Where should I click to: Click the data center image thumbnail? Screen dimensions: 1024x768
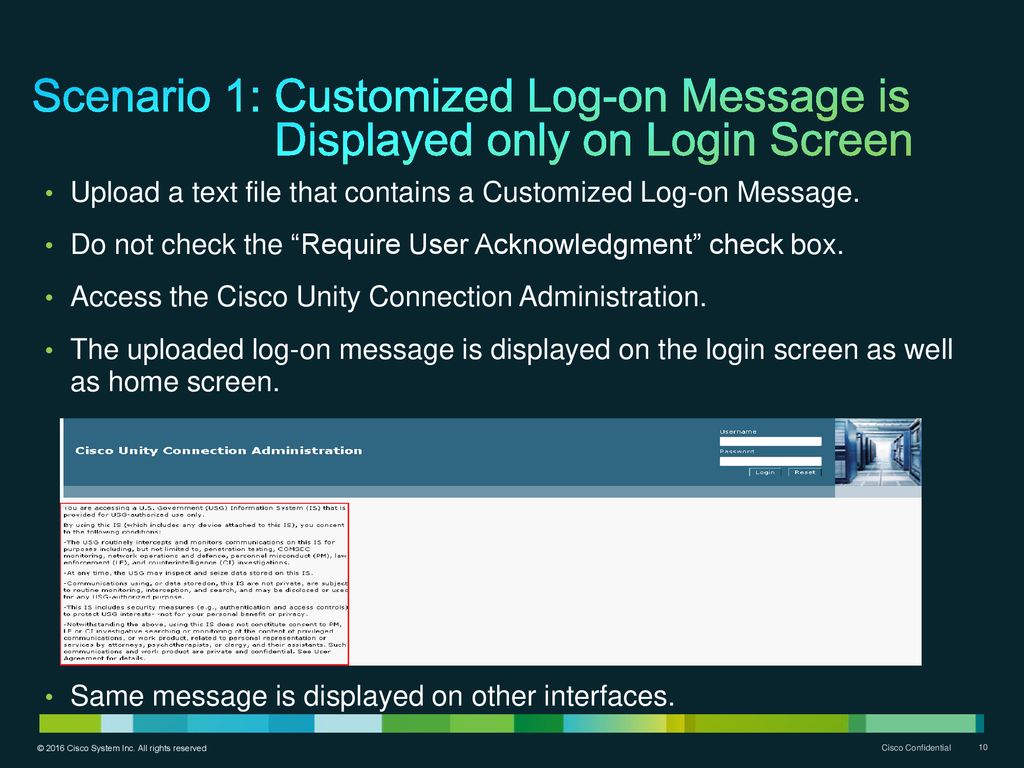pyautogui.click(x=878, y=453)
